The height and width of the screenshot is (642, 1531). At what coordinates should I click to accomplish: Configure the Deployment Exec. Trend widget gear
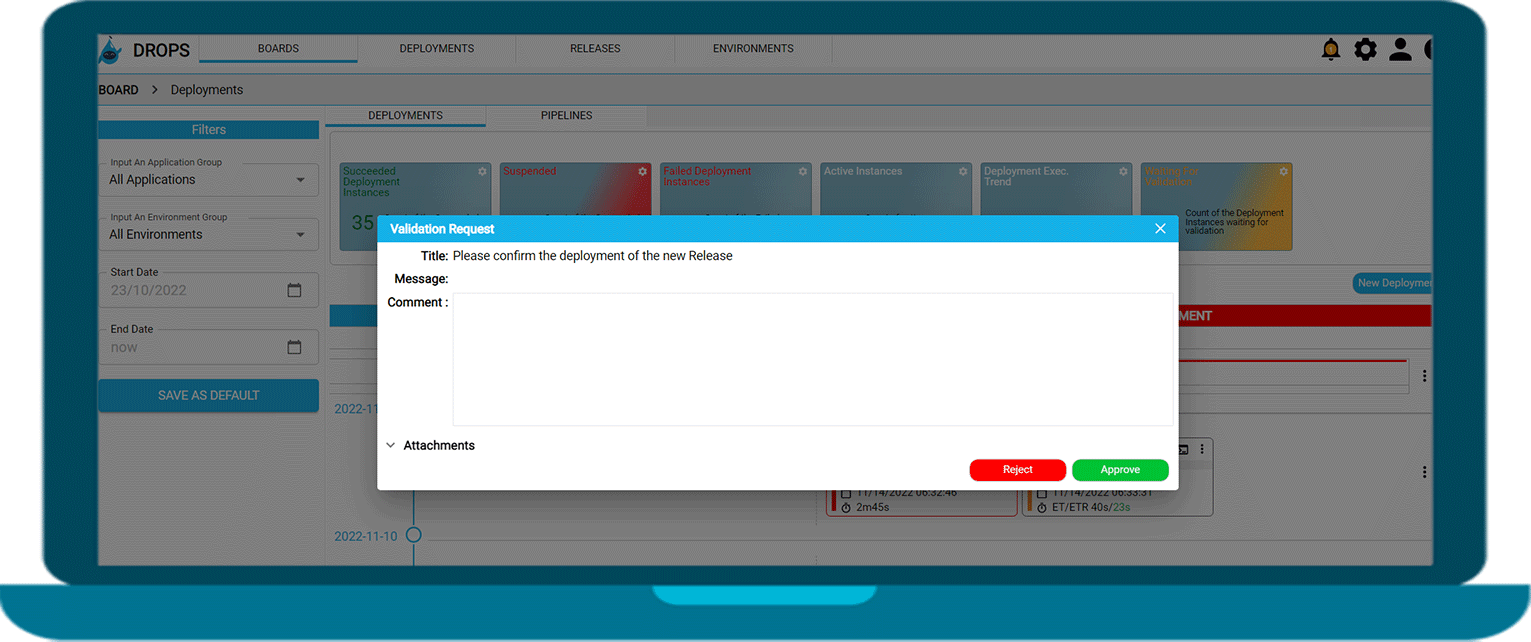tap(1122, 172)
